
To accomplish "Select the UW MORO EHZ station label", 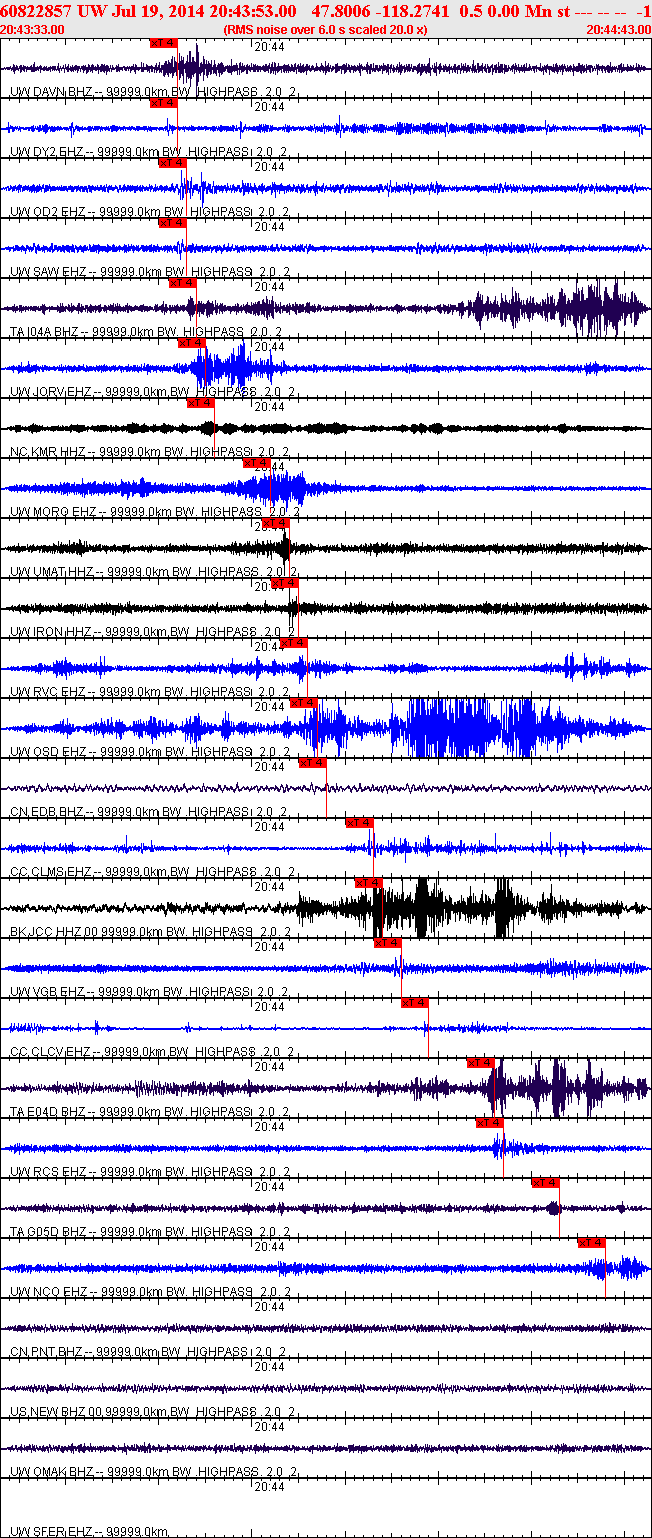I will pyautogui.click(x=53, y=511).
